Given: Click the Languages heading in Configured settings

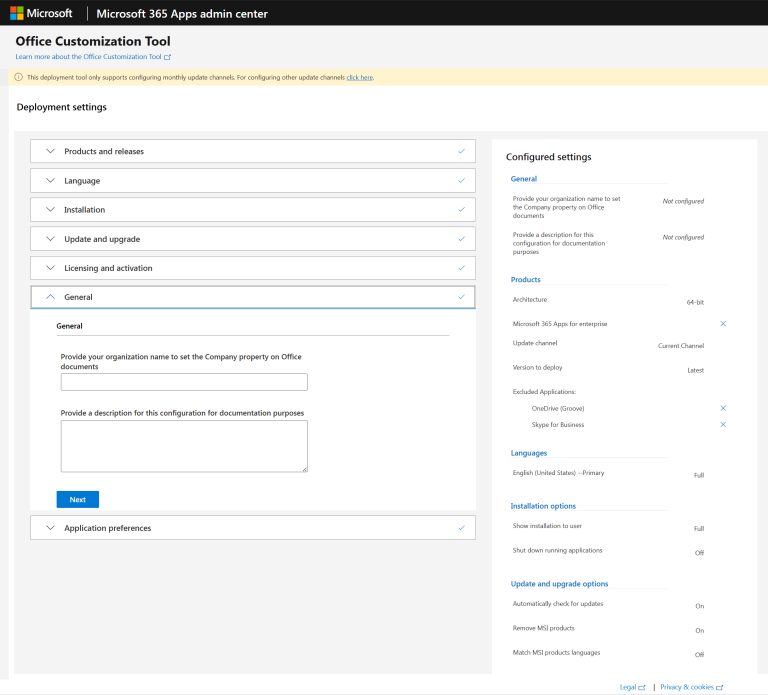Looking at the screenshot, I should tap(528, 453).
